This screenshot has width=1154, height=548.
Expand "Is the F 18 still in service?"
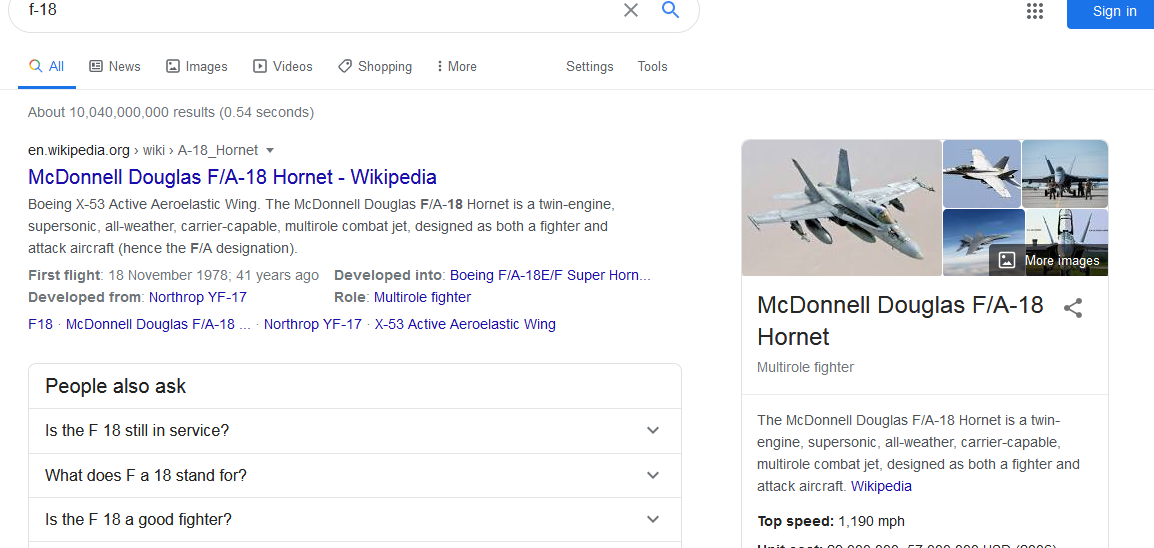point(354,431)
